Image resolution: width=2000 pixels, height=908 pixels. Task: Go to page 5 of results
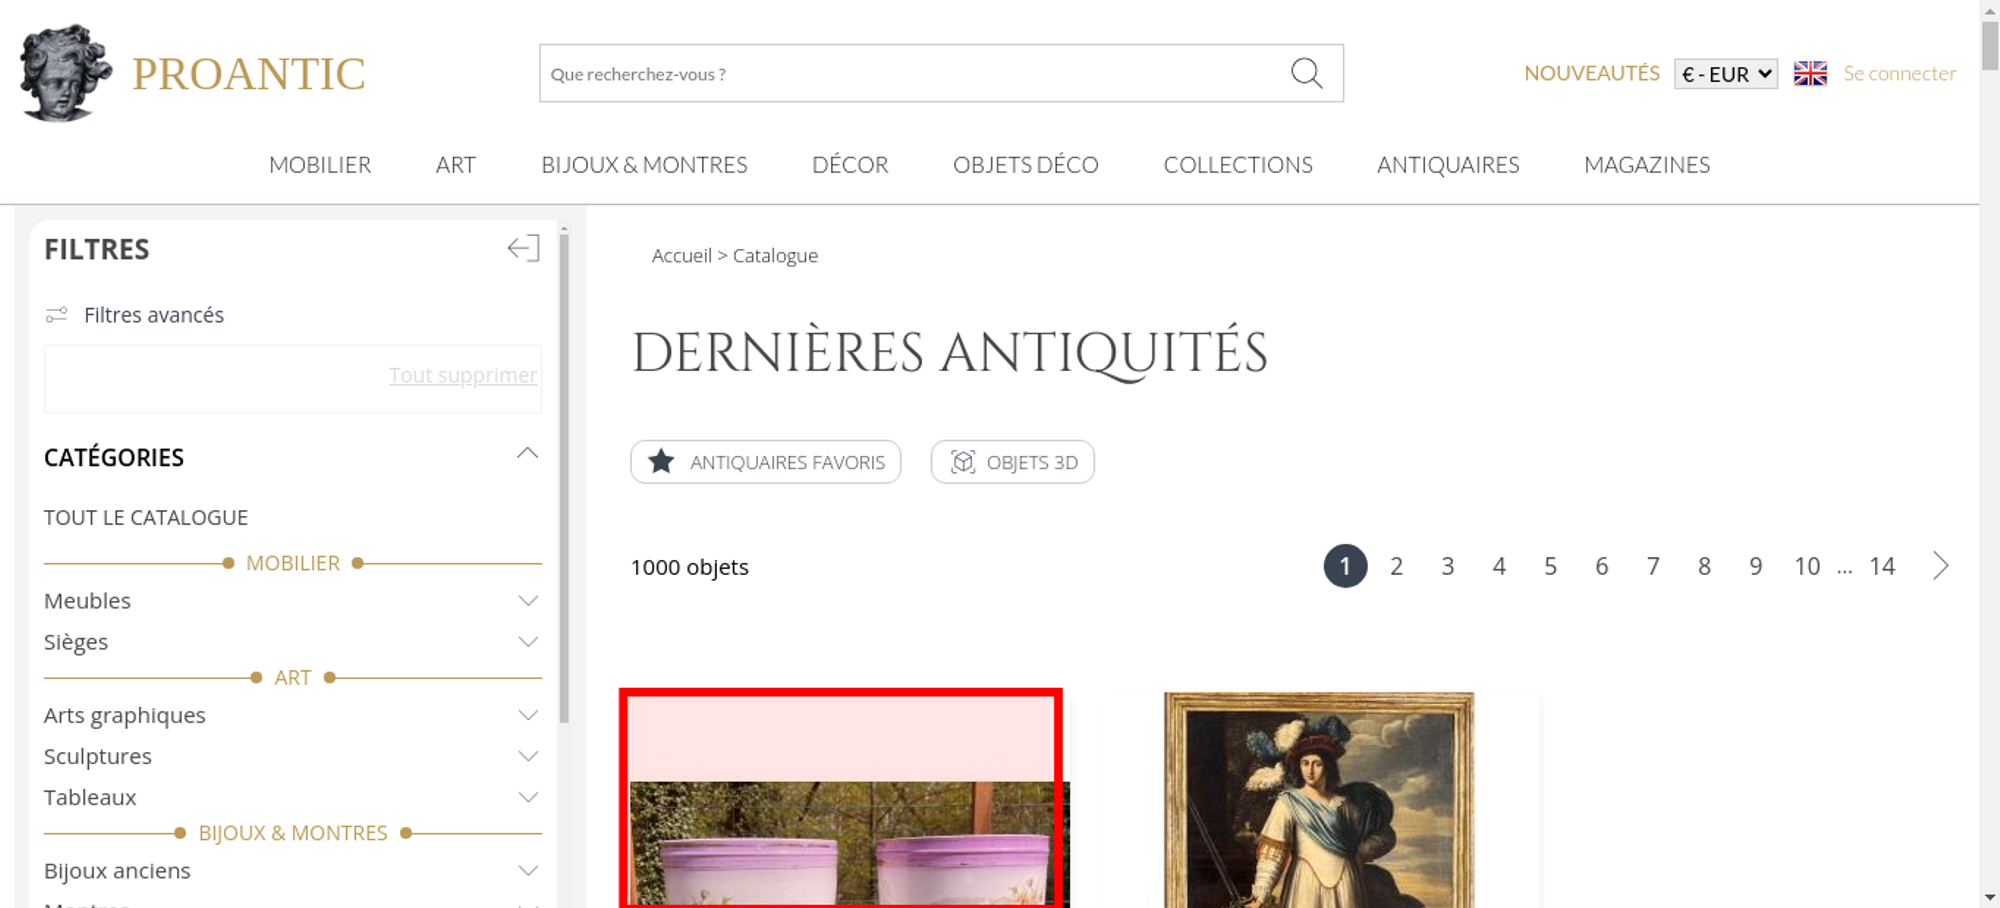pyautogui.click(x=1550, y=567)
